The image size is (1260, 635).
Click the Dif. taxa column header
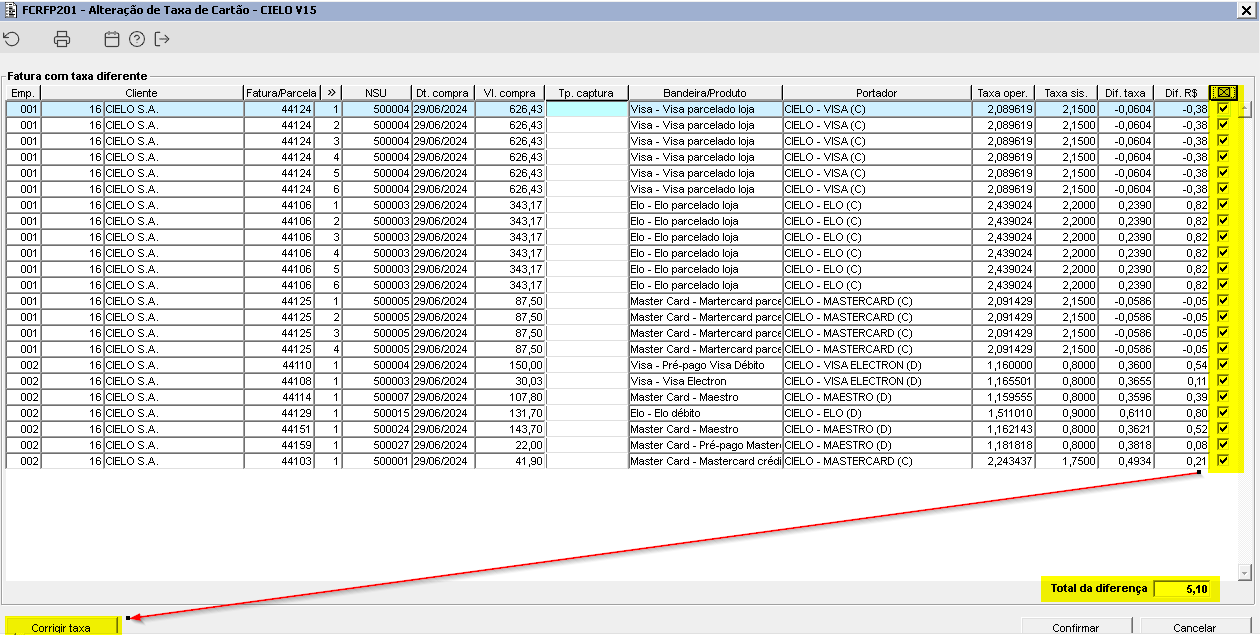point(1125,93)
